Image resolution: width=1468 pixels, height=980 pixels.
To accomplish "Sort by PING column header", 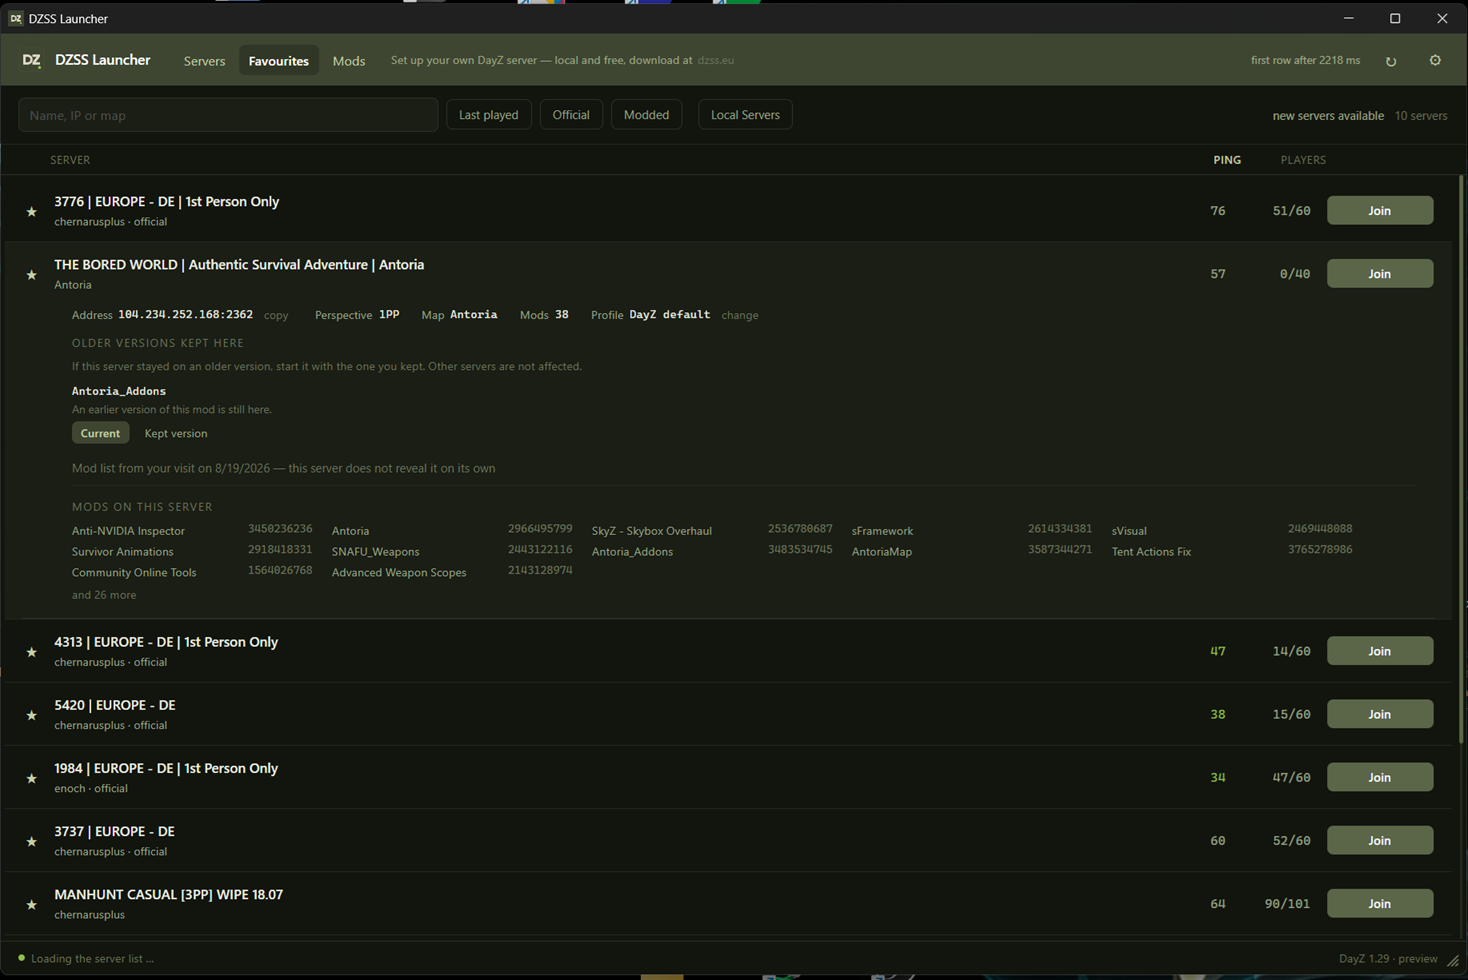I will [1227, 160].
